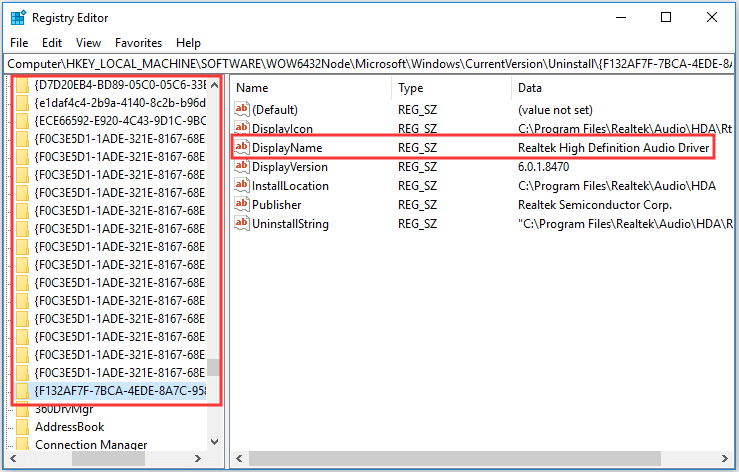The width and height of the screenshot is (739, 472).
Task: Select the DisplayVersion string icon
Action: (241, 166)
